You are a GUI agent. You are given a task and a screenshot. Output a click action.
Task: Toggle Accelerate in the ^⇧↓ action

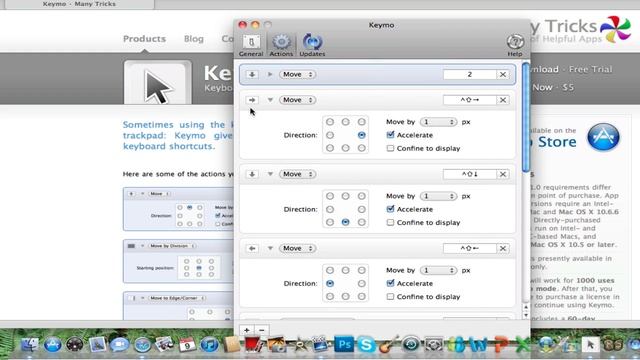pyautogui.click(x=390, y=209)
